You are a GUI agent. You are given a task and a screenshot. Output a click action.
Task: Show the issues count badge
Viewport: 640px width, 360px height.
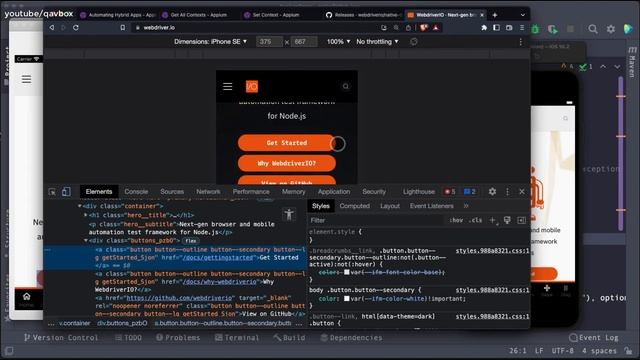(x=470, y=191)
